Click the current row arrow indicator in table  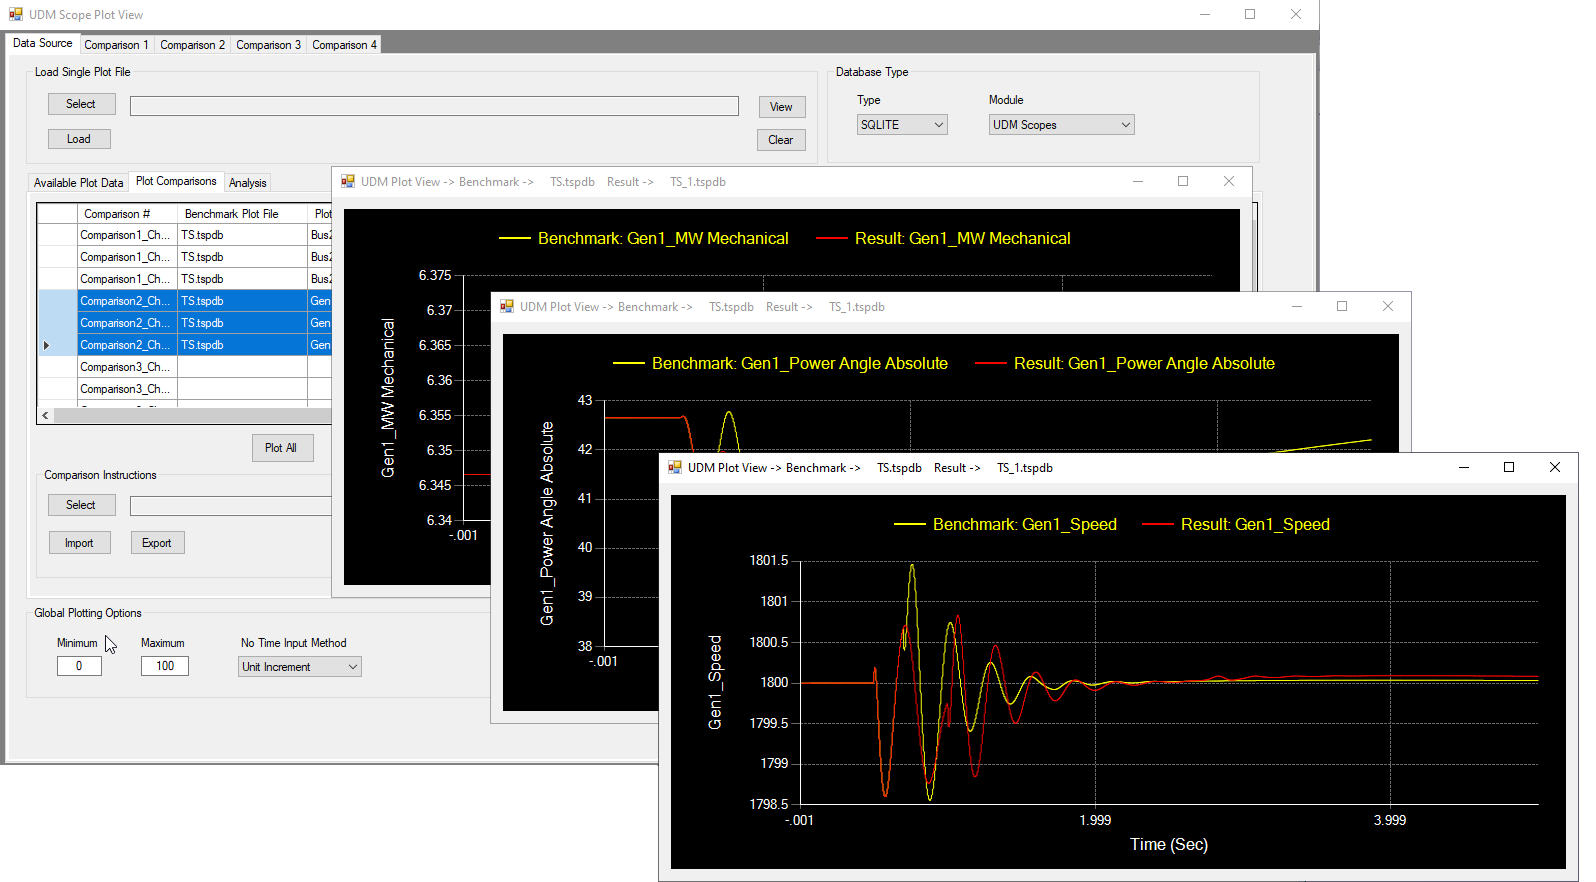point(46,345)
